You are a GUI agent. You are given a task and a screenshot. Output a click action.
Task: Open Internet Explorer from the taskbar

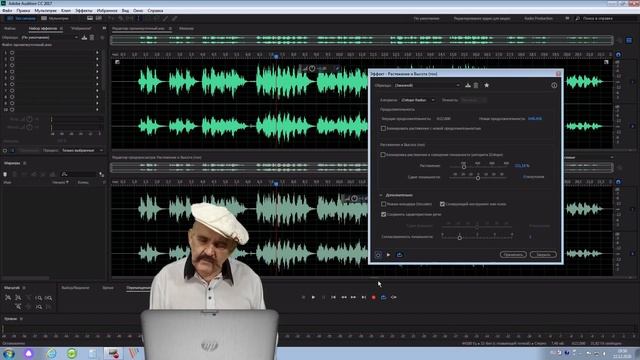[51, 353]
